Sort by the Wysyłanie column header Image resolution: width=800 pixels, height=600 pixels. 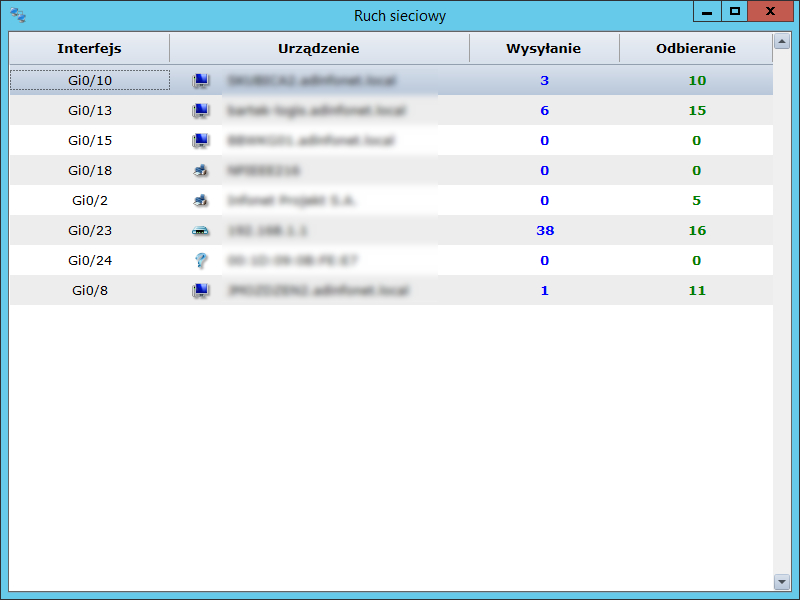[x=543, y=48]
